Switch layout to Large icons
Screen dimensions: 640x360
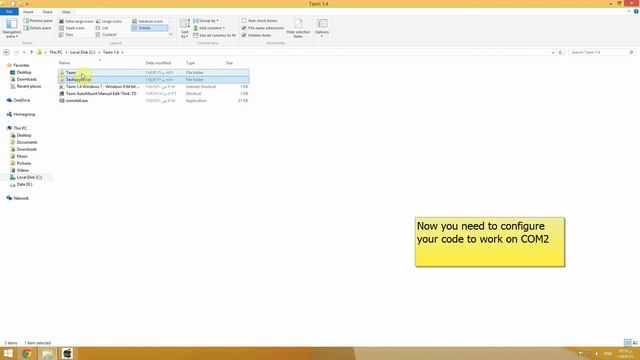(x=109, y=21)
